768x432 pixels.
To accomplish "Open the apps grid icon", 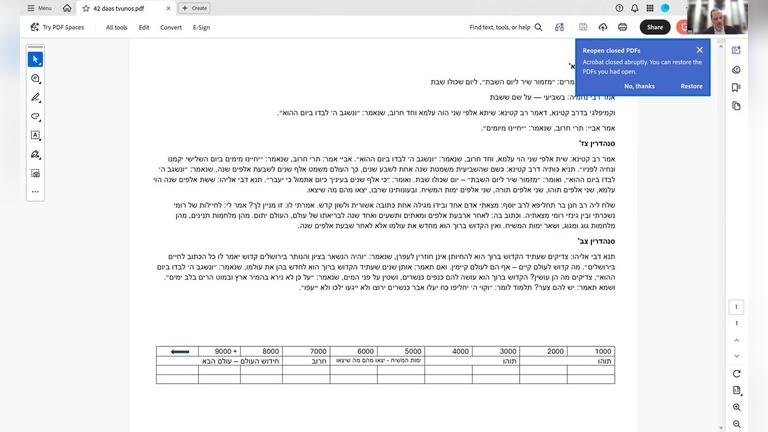I will [649, 8].
